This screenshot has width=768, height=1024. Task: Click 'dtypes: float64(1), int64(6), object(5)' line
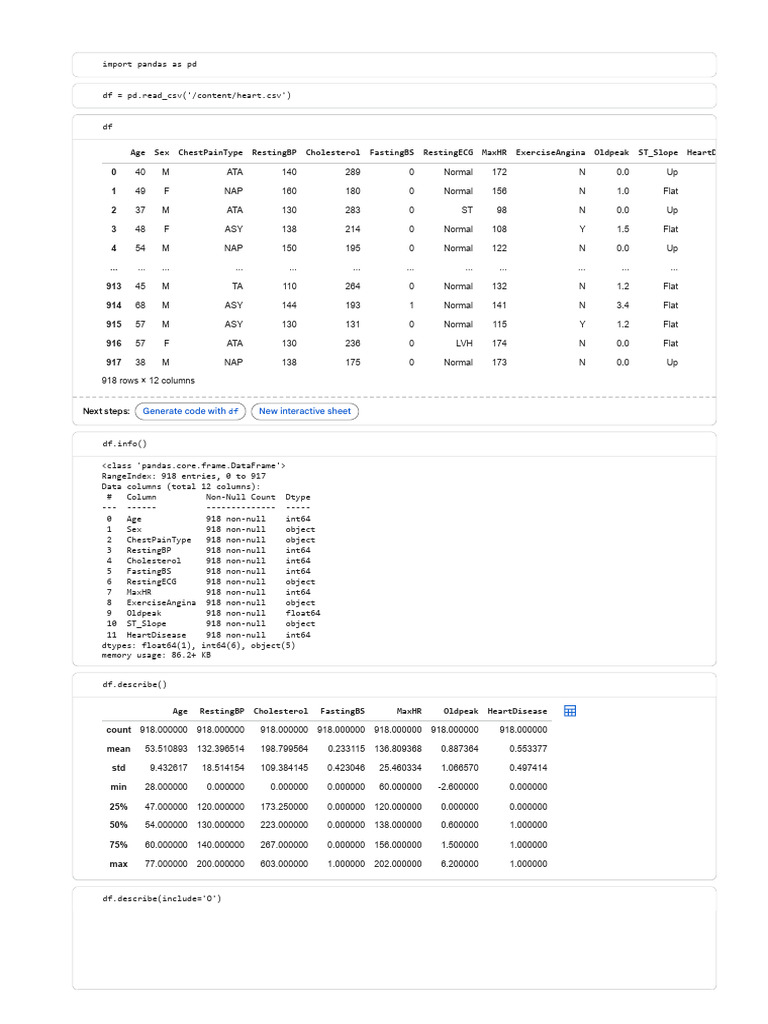[x=198, y=645]
